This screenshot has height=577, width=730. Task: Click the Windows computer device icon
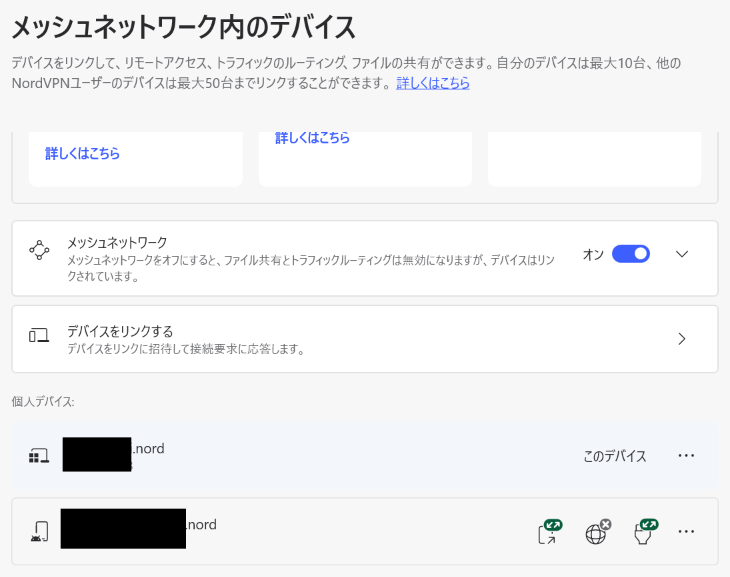[39, 456]
